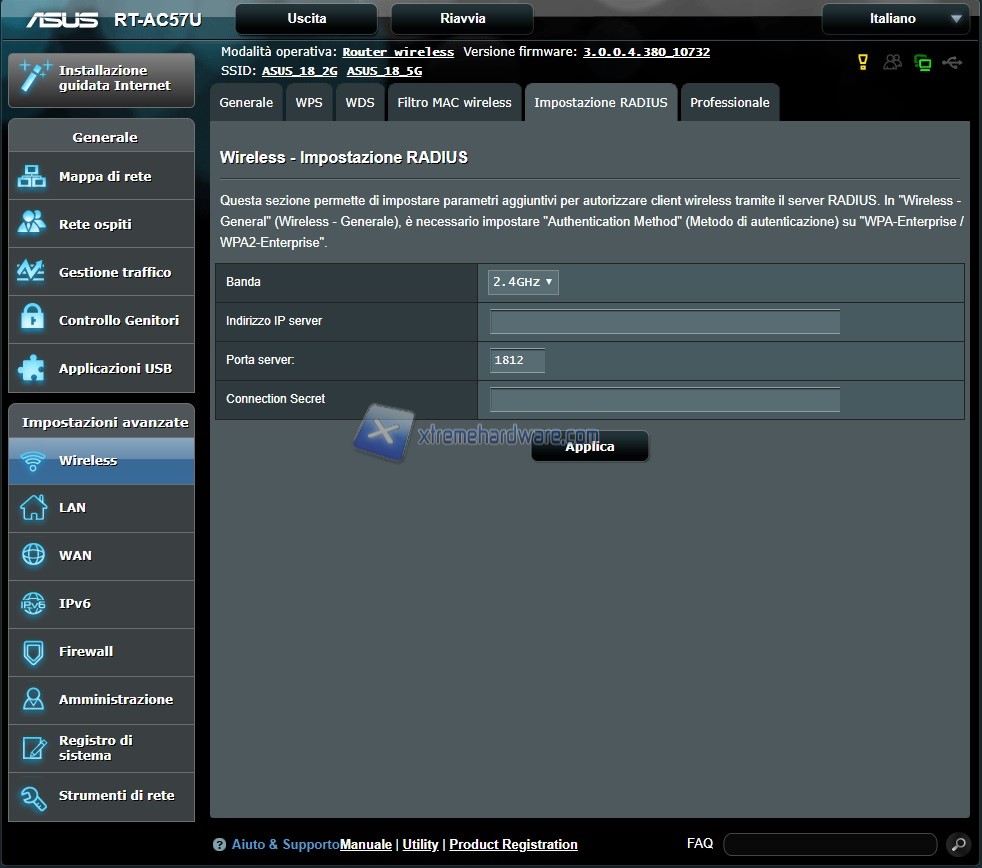
Task: Open the firmware version 3.0.0.4.380_10732 link
Action: point(646,52)
